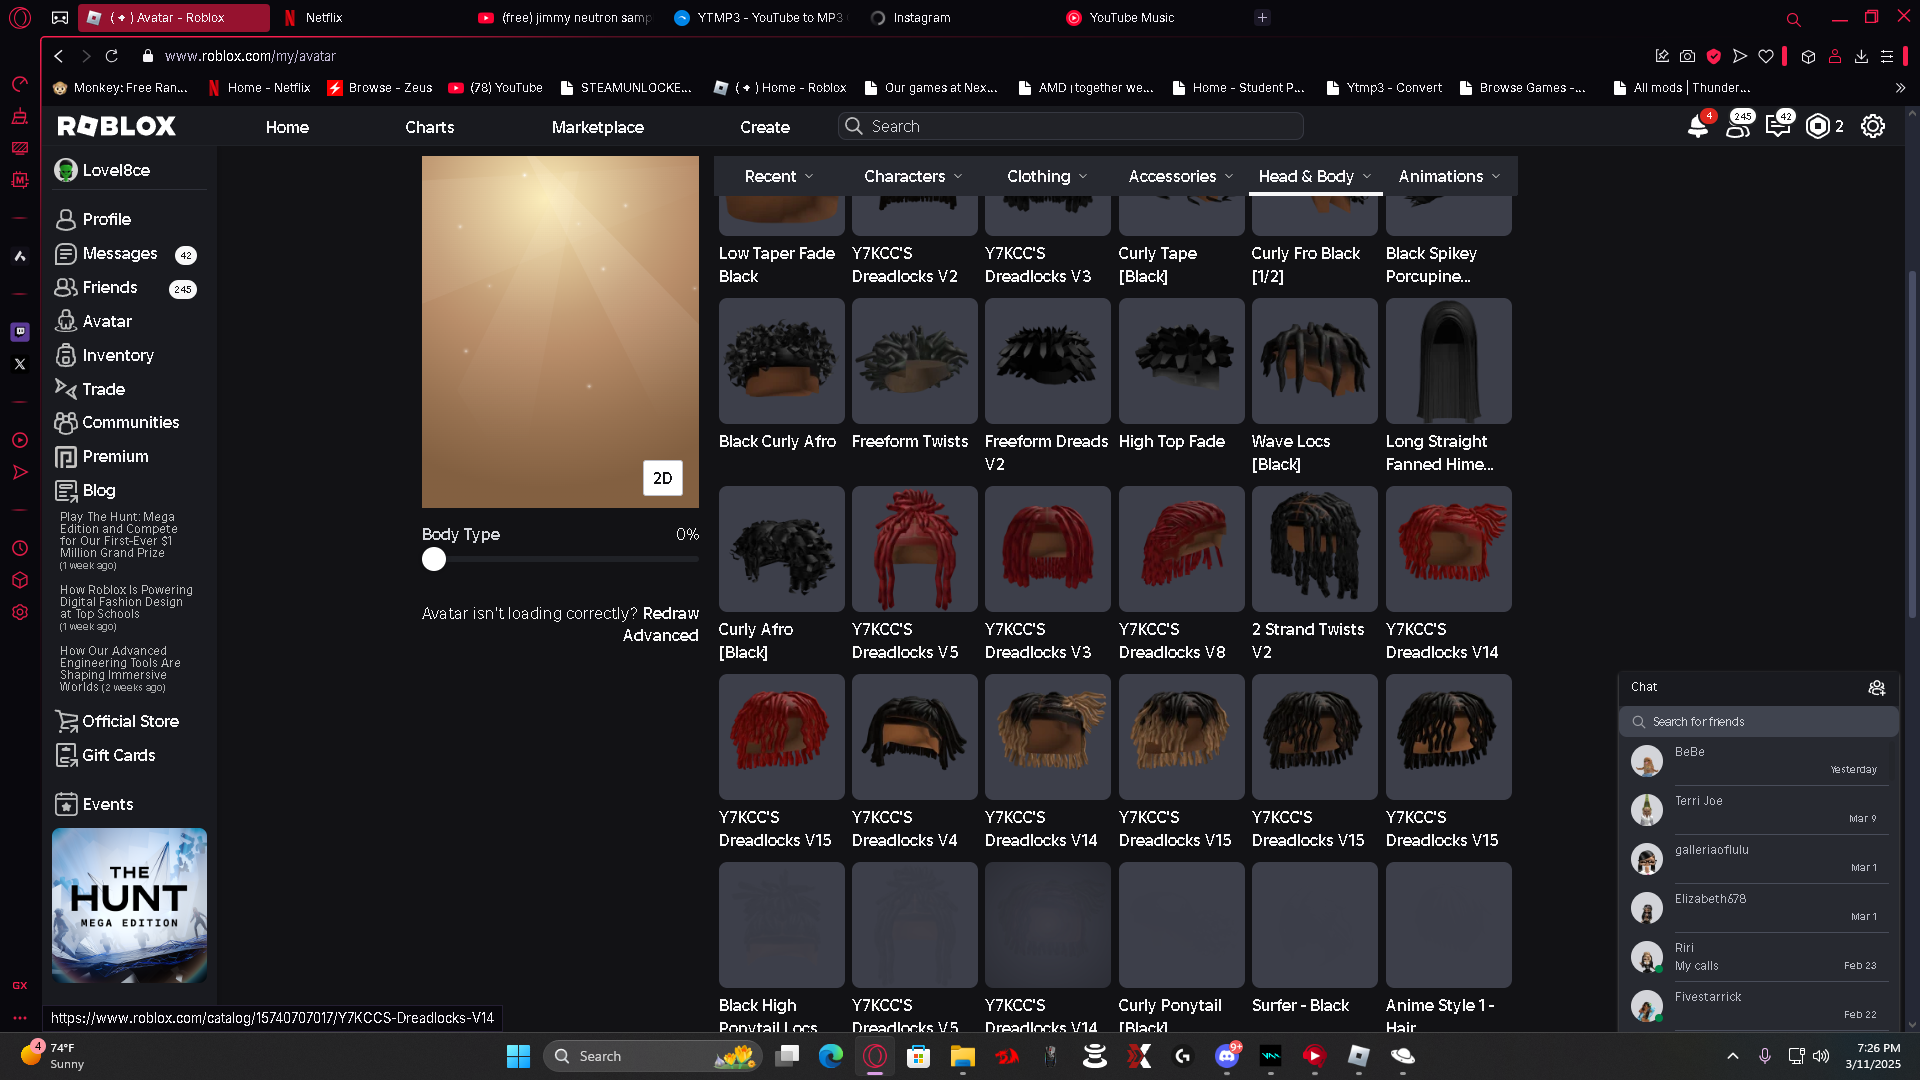1920x1080 pixels.
Task: Open friend requests icon in header
Action: [1738, 127]
